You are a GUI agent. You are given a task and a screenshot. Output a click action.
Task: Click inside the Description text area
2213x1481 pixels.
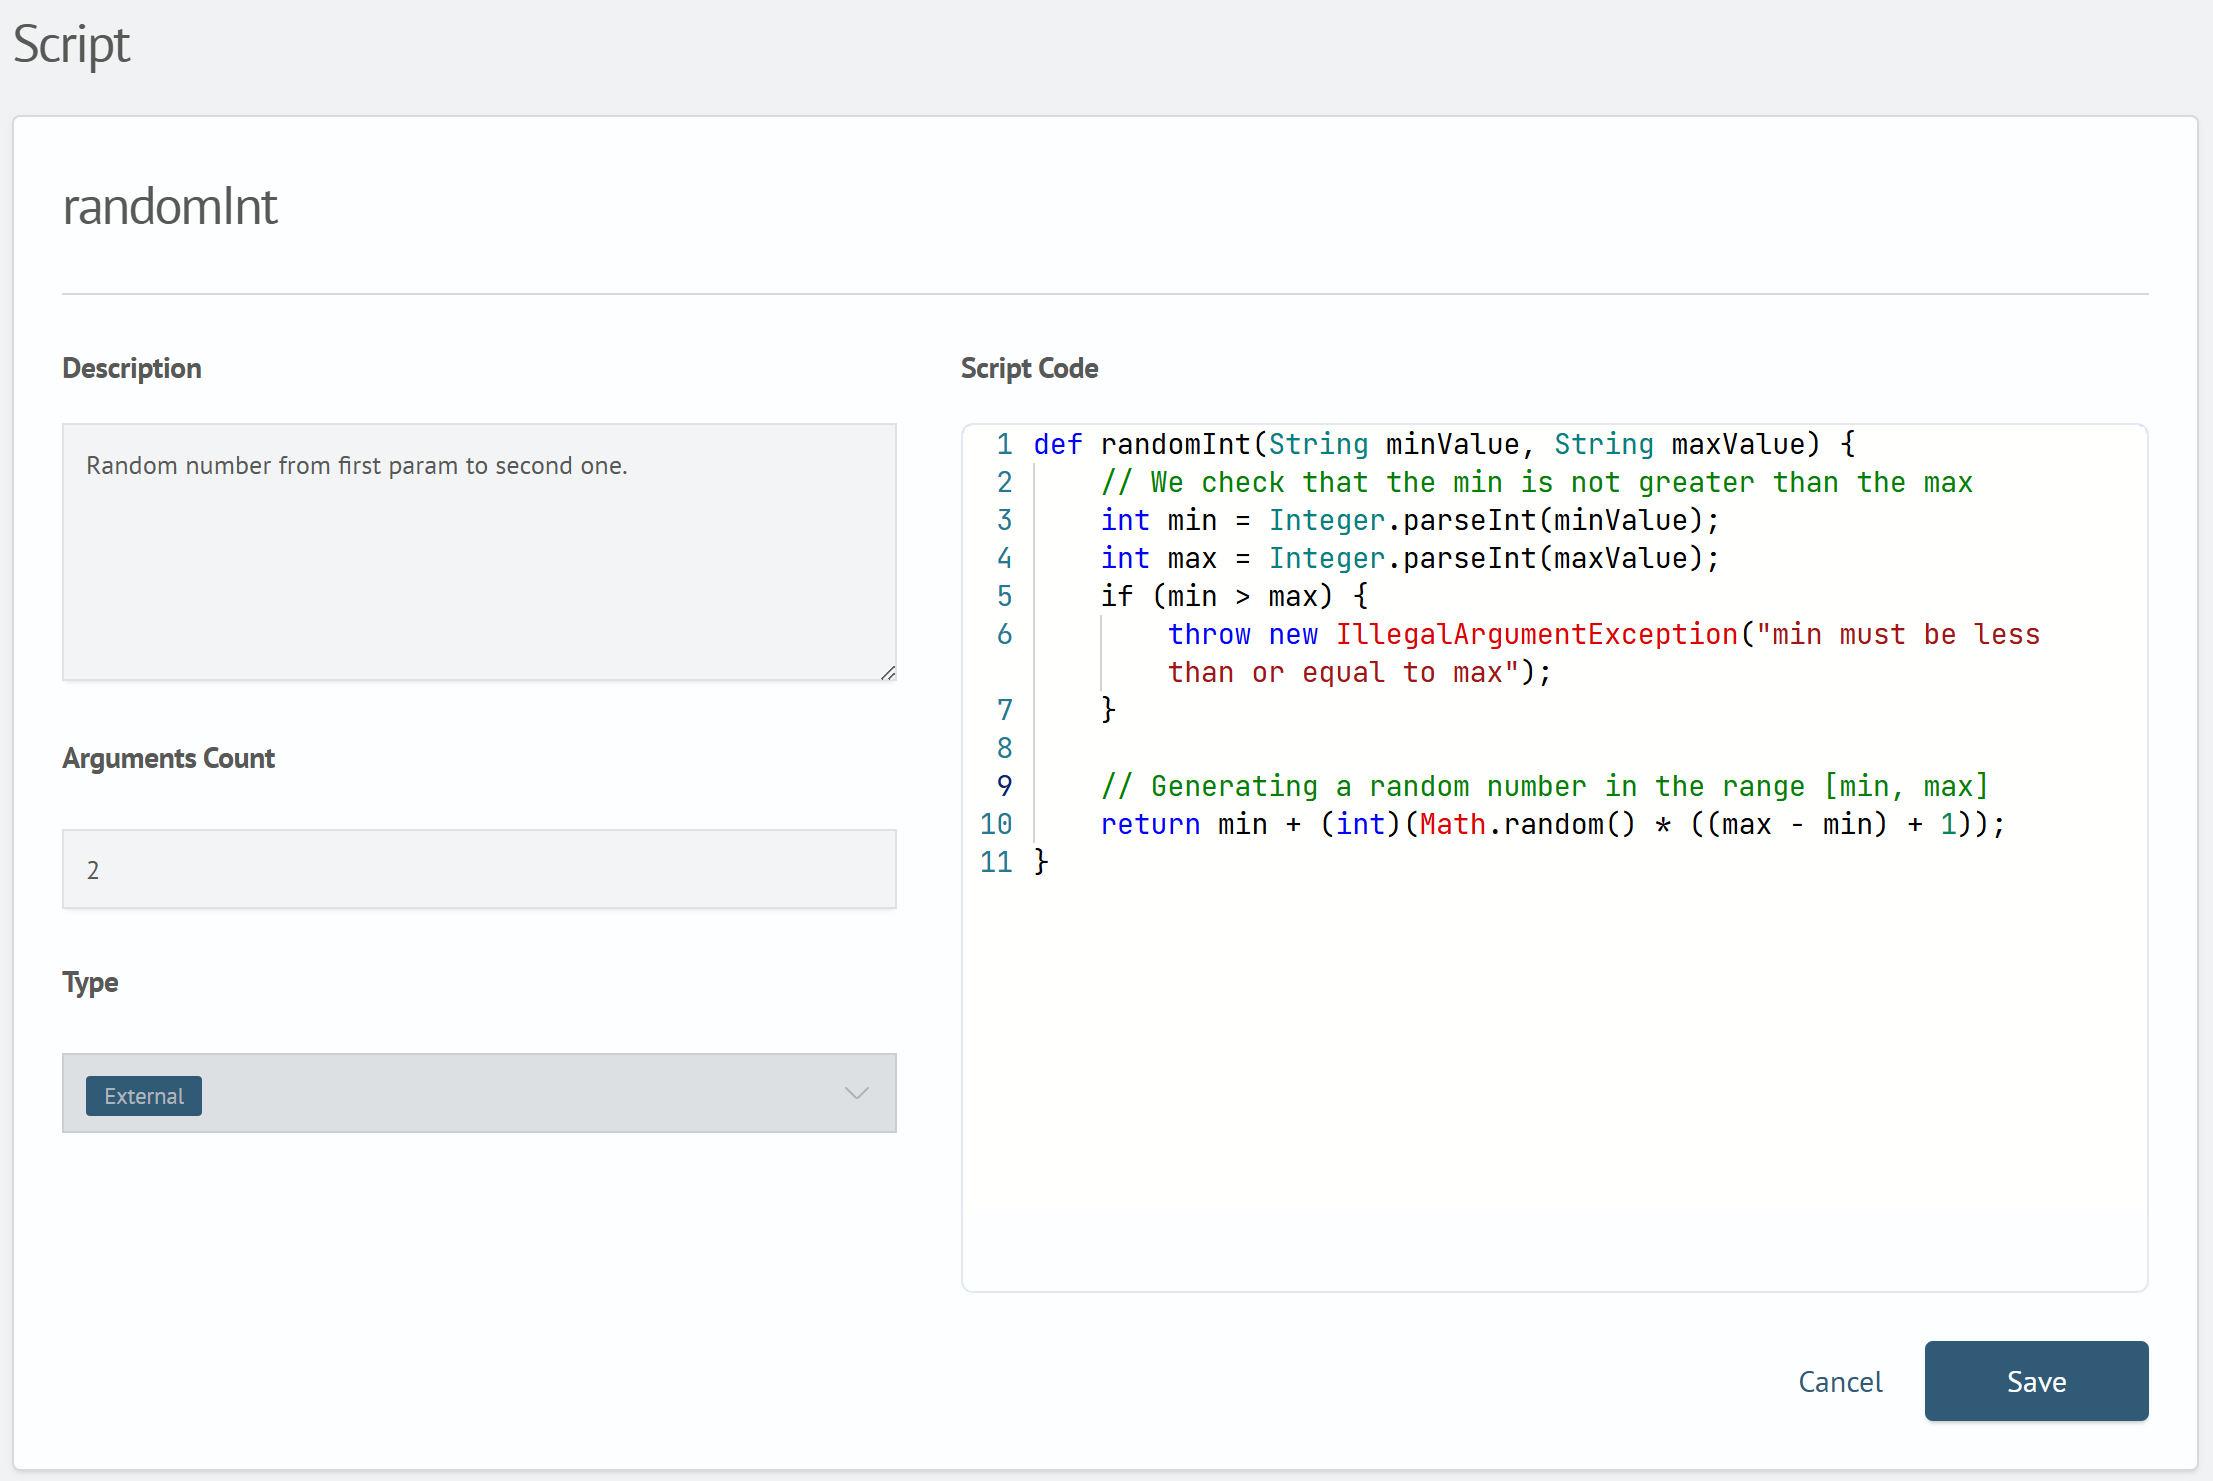pos(479,550)
